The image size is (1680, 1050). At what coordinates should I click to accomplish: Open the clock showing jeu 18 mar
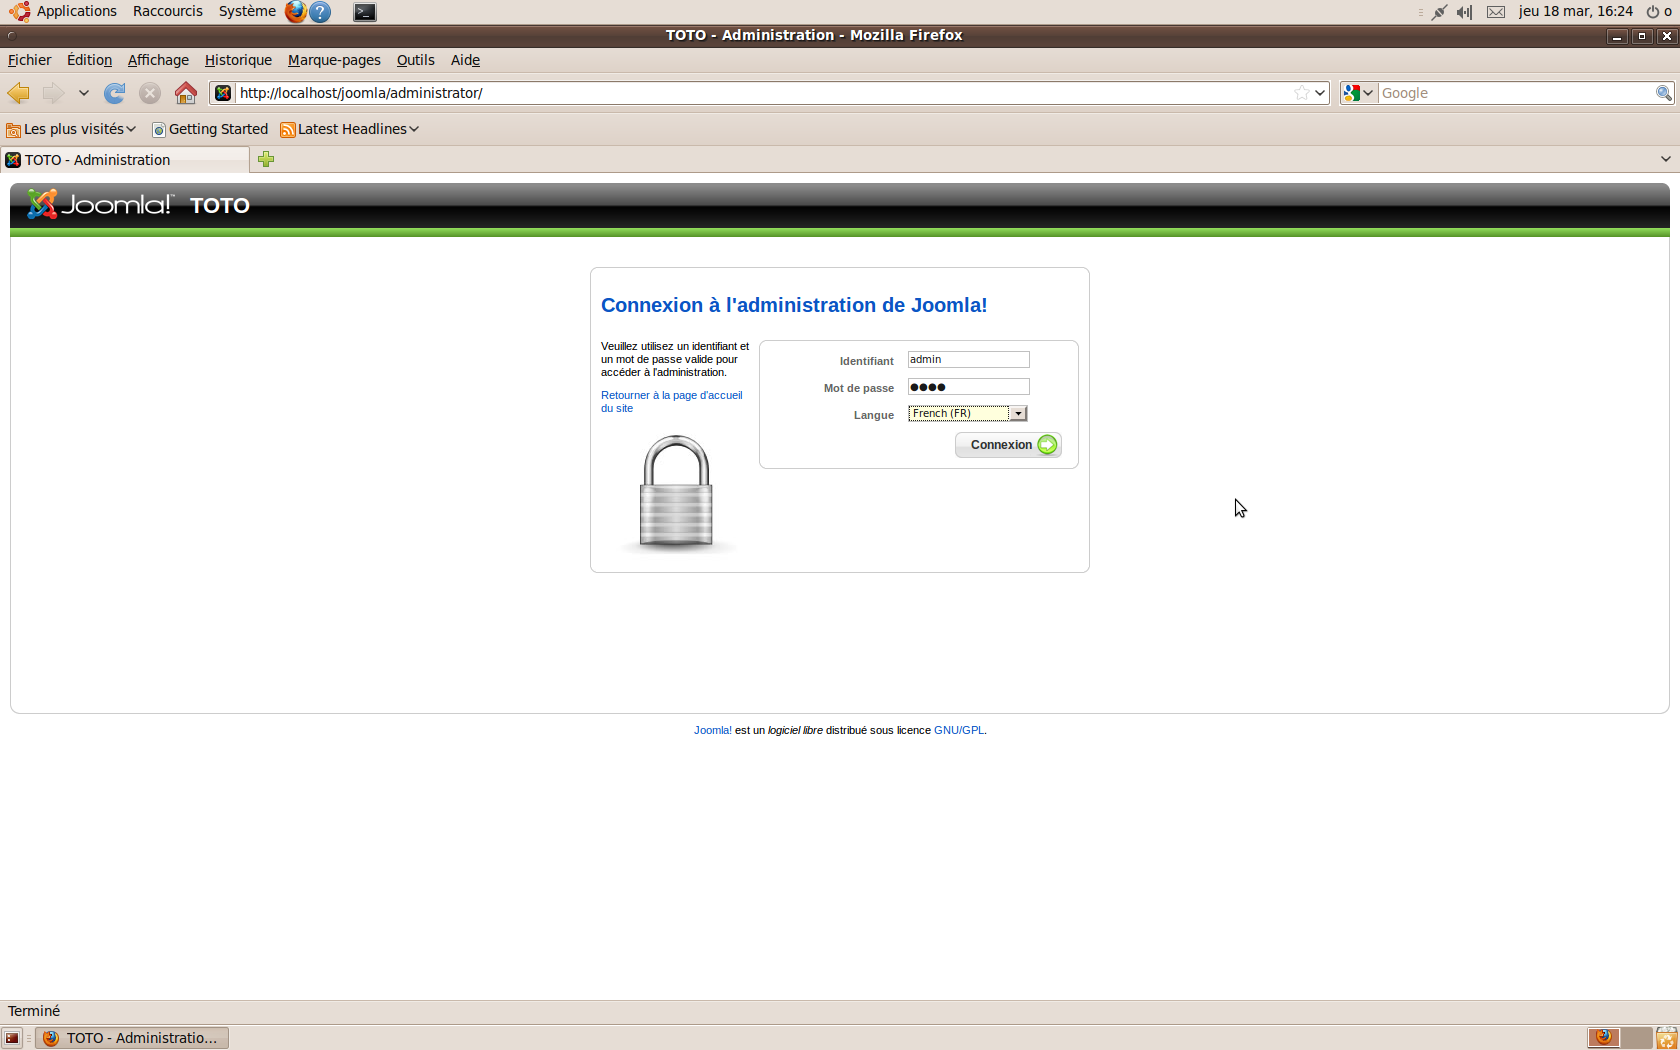1575,11
